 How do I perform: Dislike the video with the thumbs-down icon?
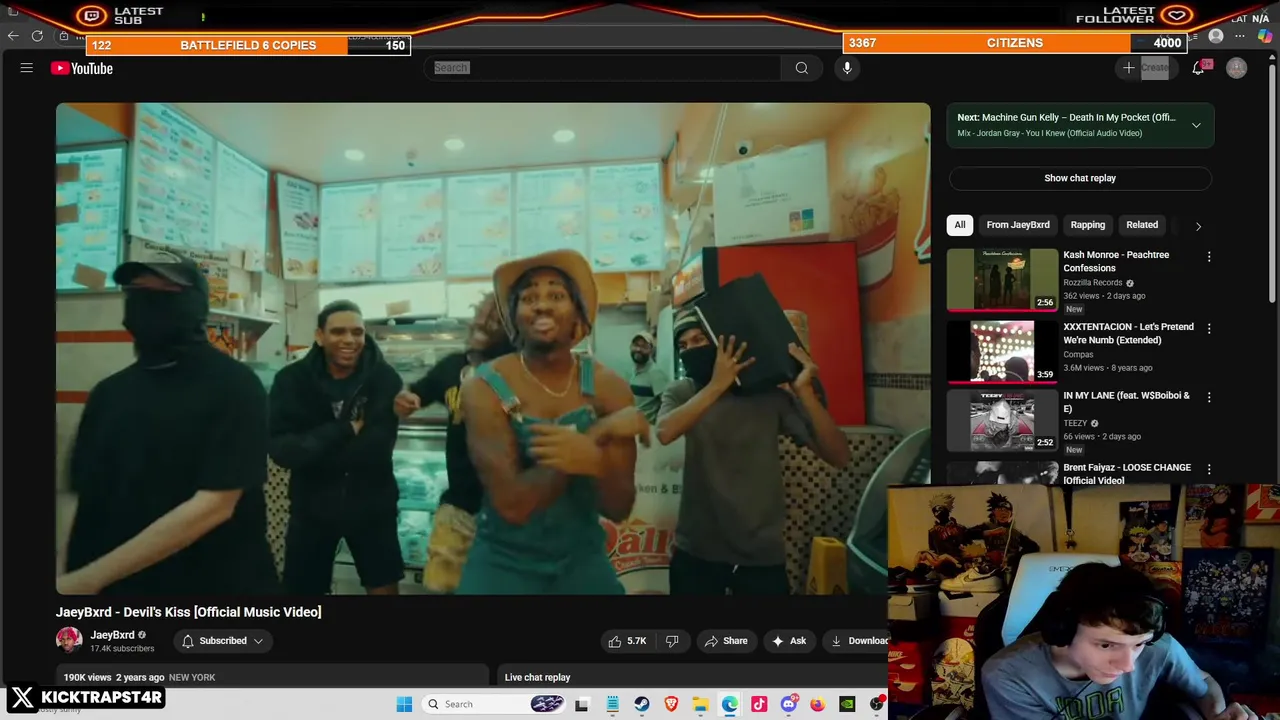click(672, 641)
